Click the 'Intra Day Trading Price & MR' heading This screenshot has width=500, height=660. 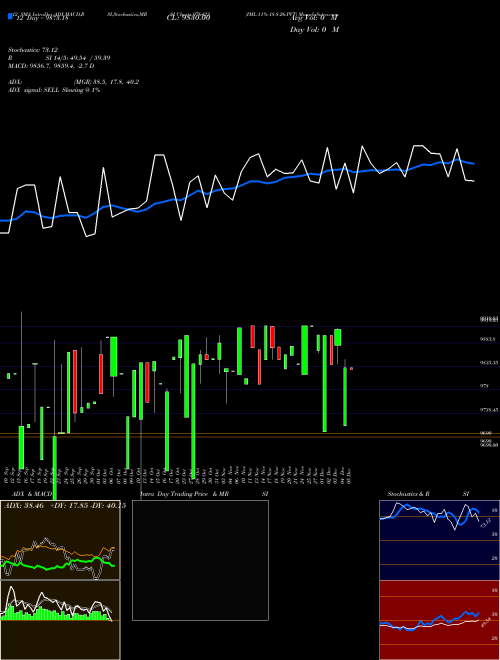pos(184,494)
